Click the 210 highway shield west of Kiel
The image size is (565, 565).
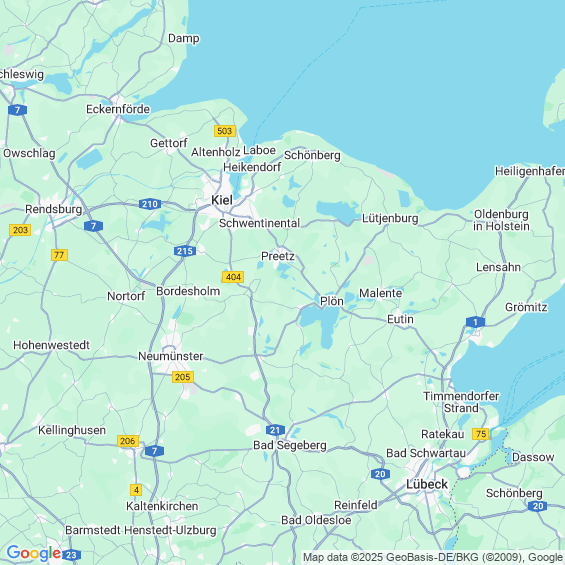point(150,204)
